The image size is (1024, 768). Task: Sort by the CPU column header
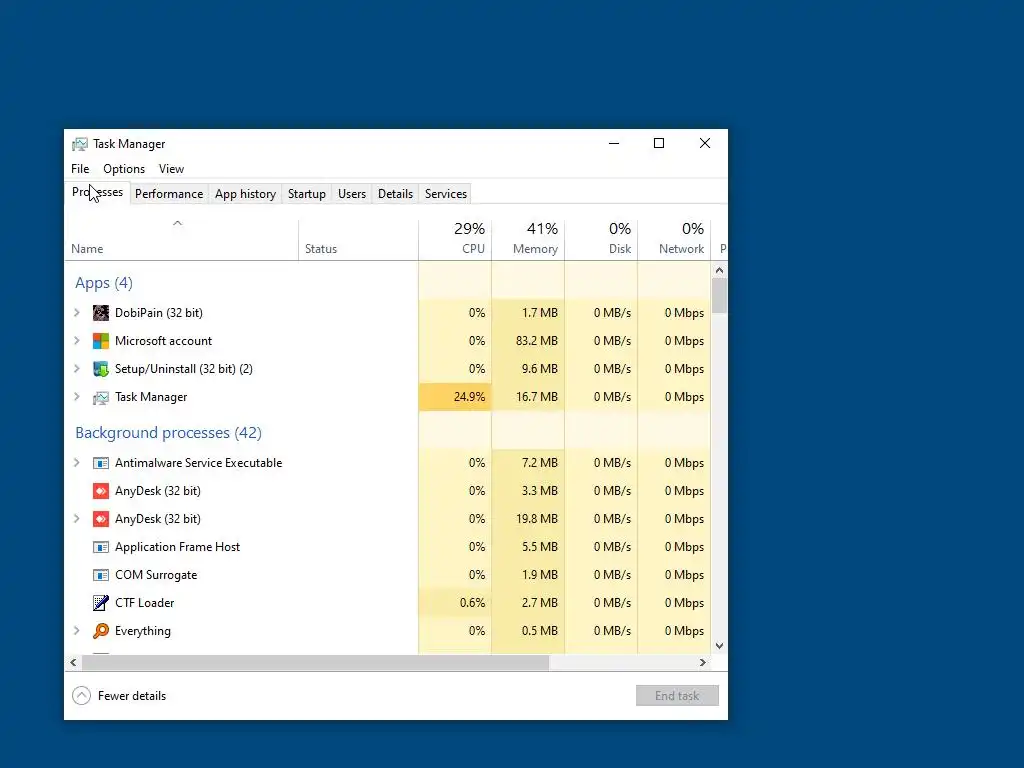[455, 239]
